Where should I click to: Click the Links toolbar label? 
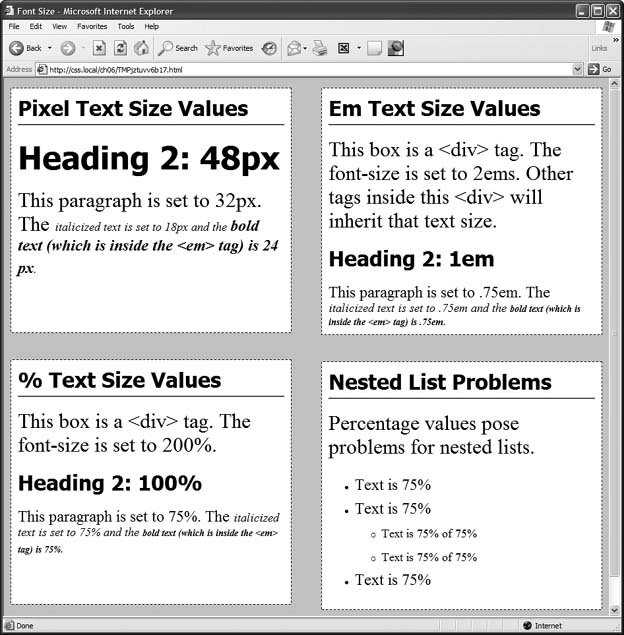pyautogui.click(x=599, y=48)
